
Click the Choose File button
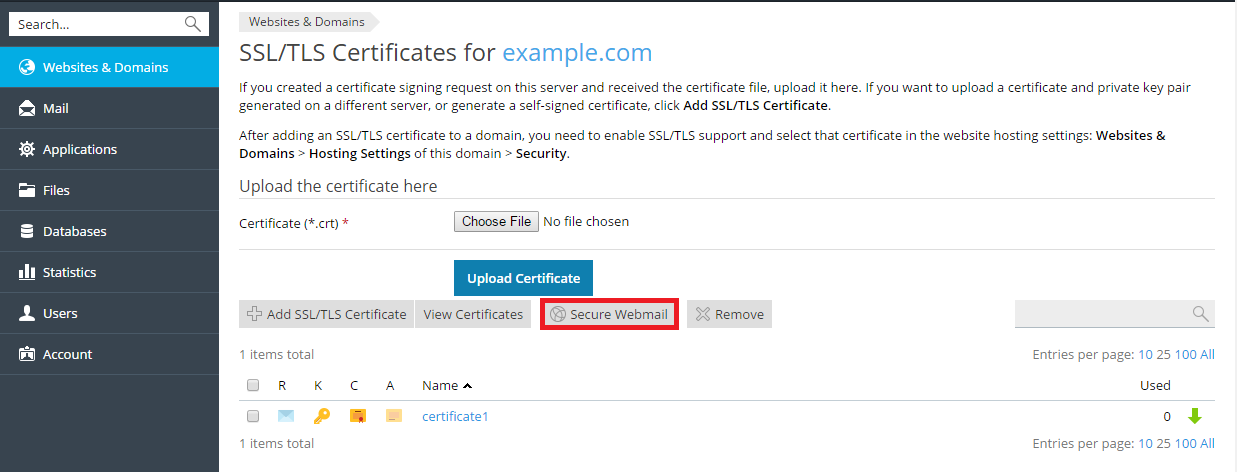point(496,221)
